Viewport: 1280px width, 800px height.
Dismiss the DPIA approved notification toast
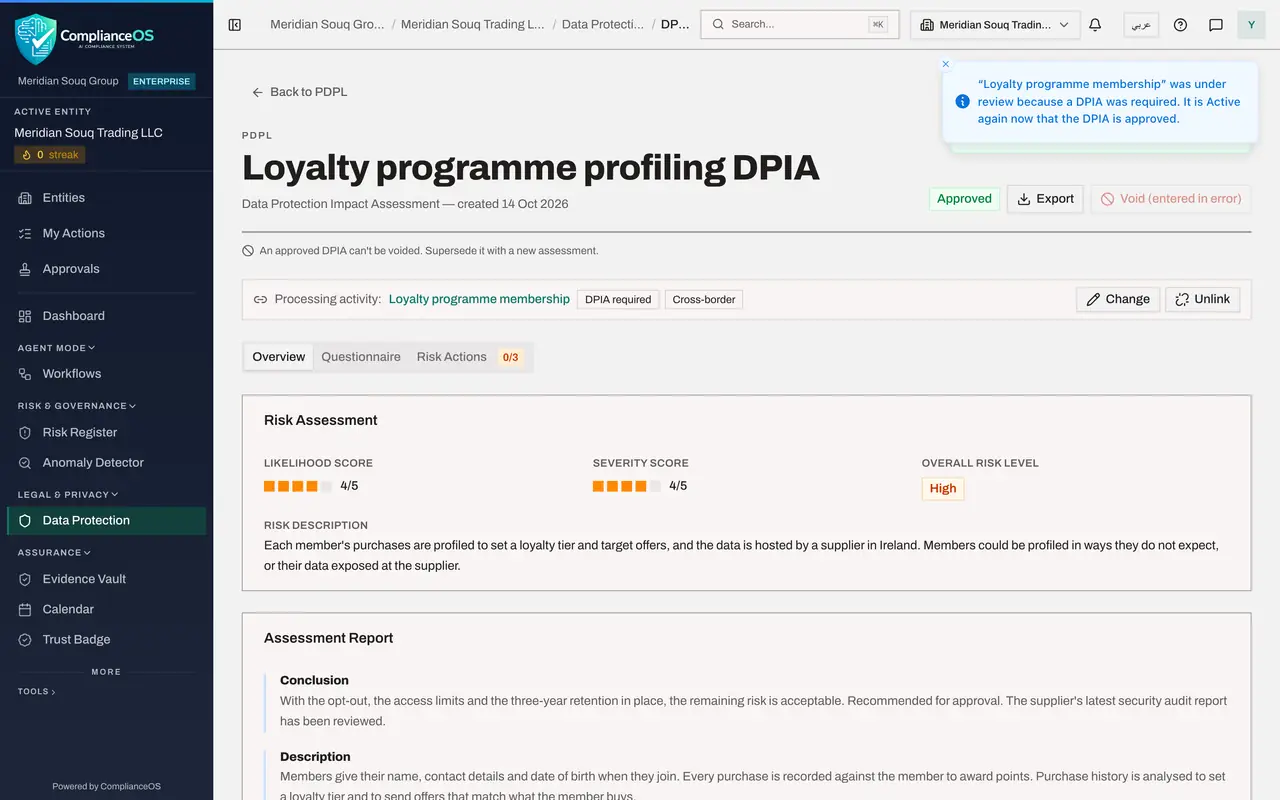click(x=946, y=64)
